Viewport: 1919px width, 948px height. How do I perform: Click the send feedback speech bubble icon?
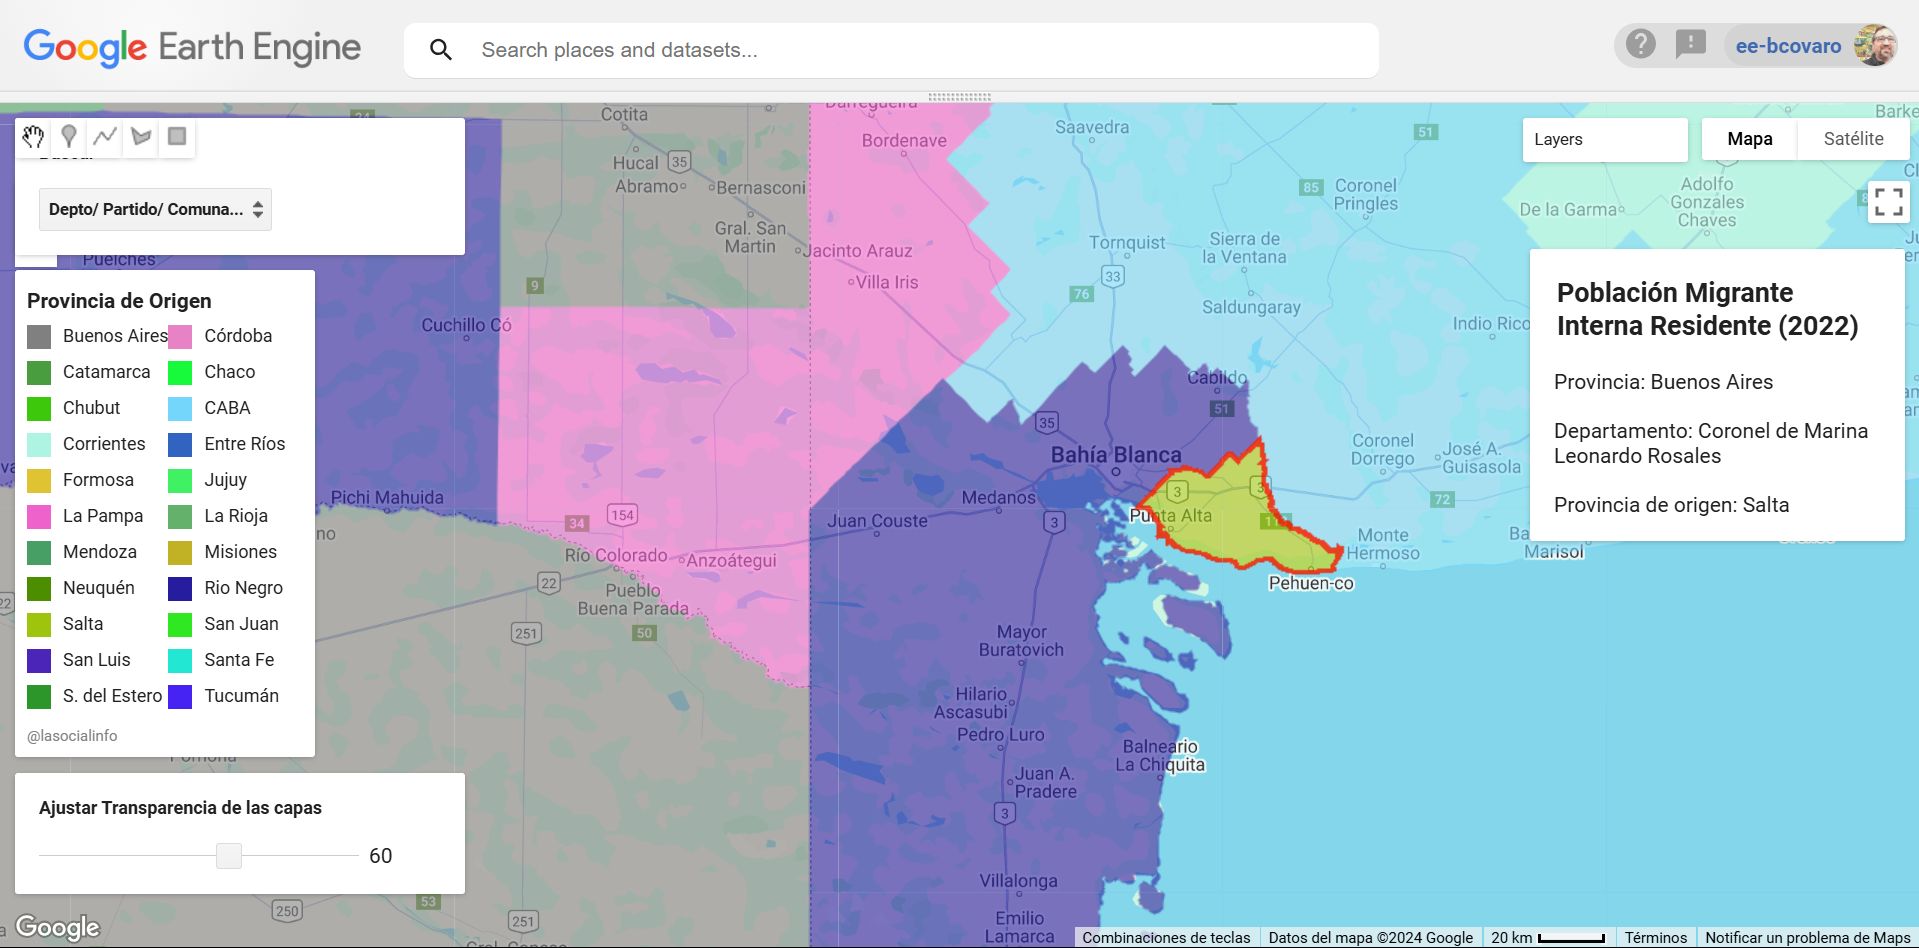point(1690,45)
